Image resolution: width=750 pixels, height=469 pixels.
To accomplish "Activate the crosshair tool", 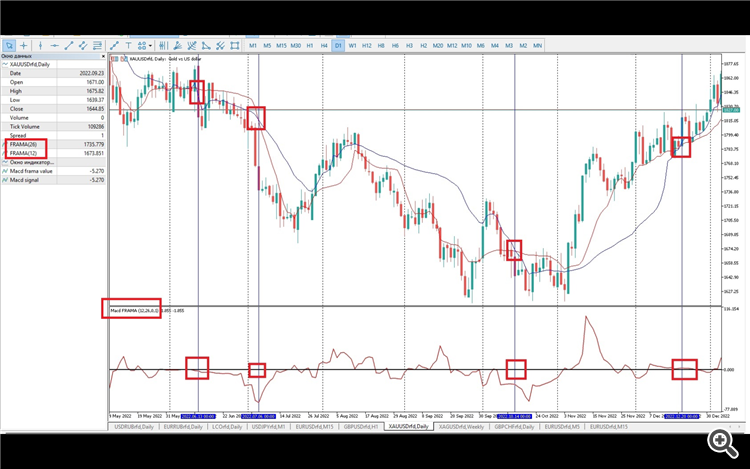I will pyautogui.click(x=23, y=45).
